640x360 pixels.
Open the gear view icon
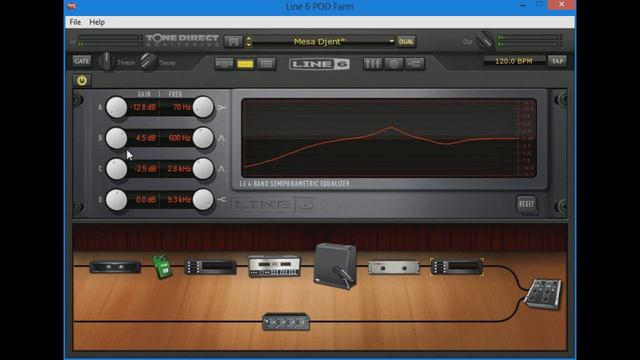pyautogui.click(x=224, y=64)
